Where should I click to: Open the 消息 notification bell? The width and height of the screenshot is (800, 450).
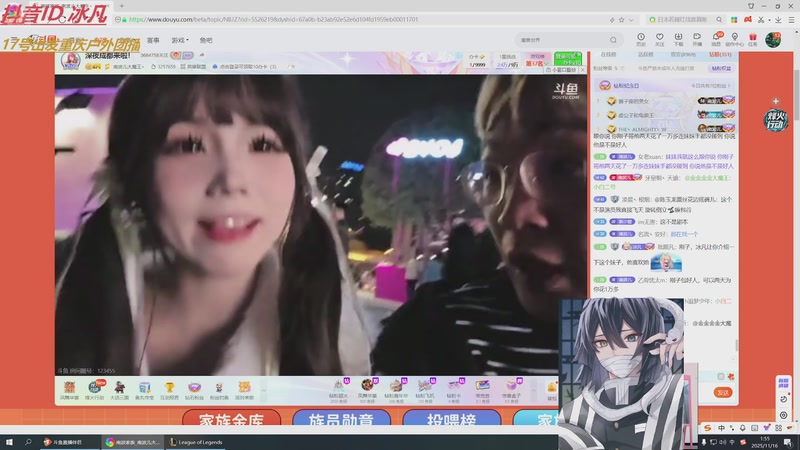[x=716, y=39]
